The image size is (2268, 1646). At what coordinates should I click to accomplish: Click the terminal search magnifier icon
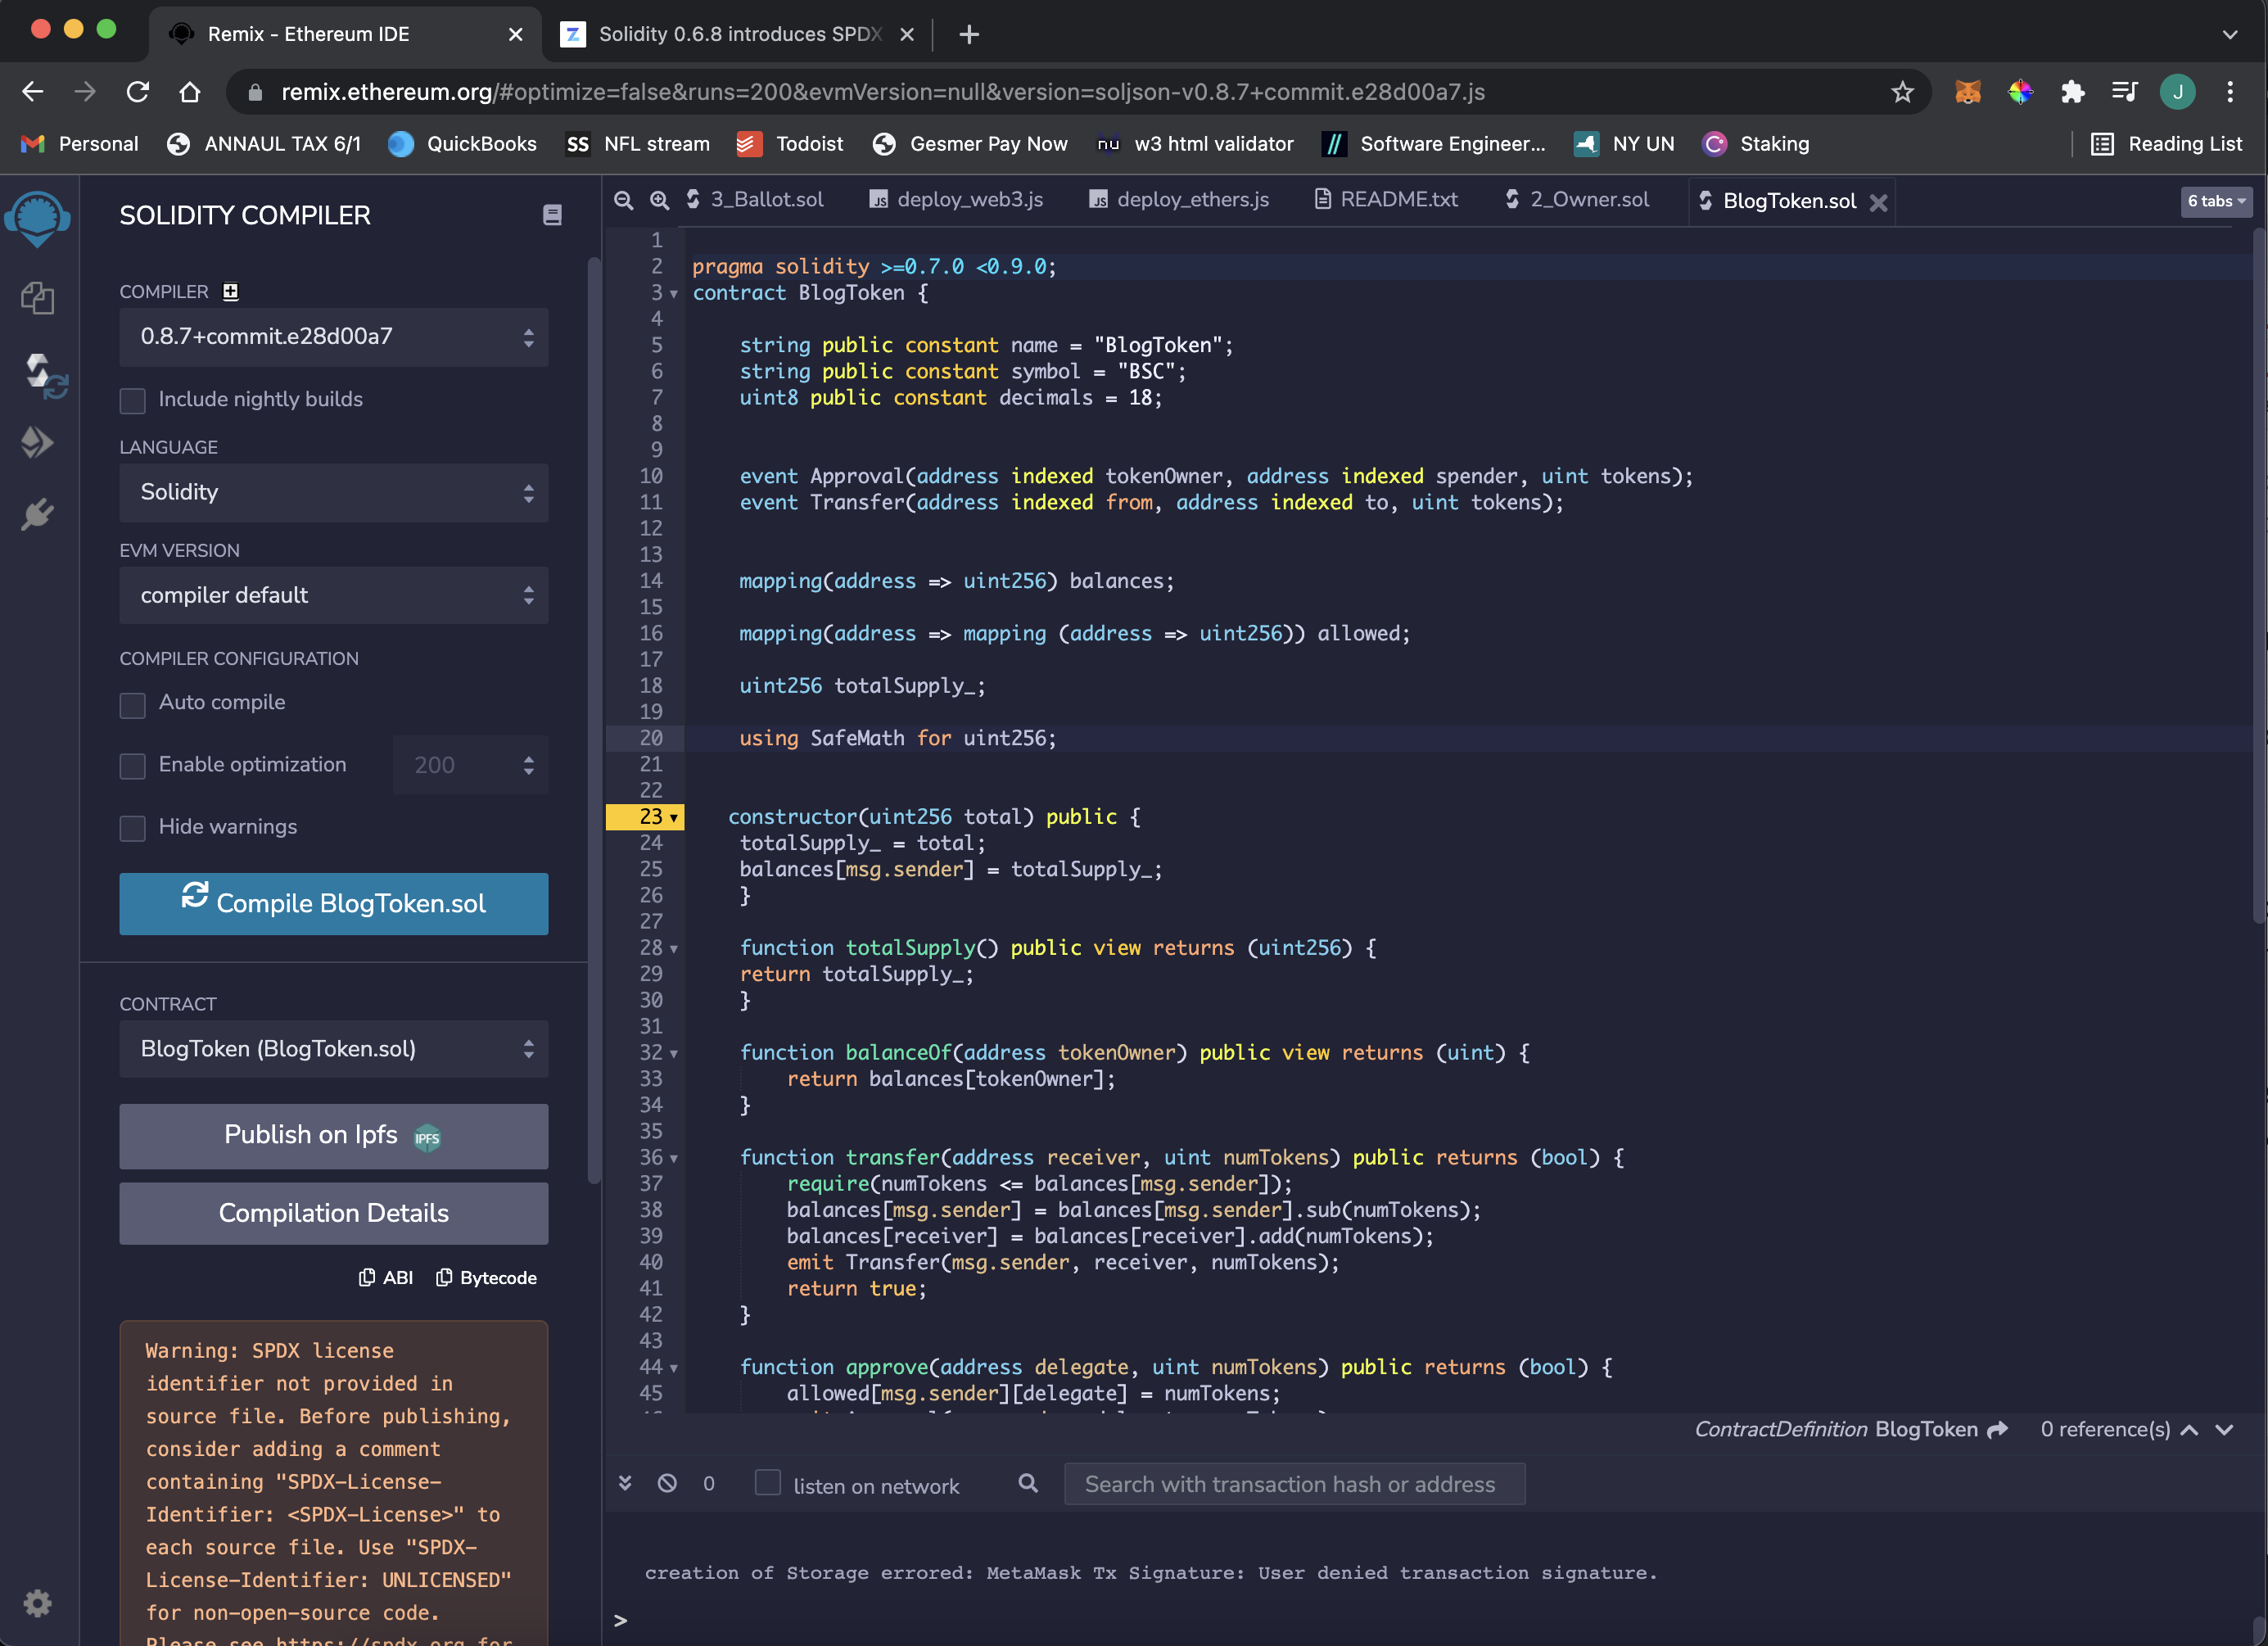click(x=1028, y=1483)
